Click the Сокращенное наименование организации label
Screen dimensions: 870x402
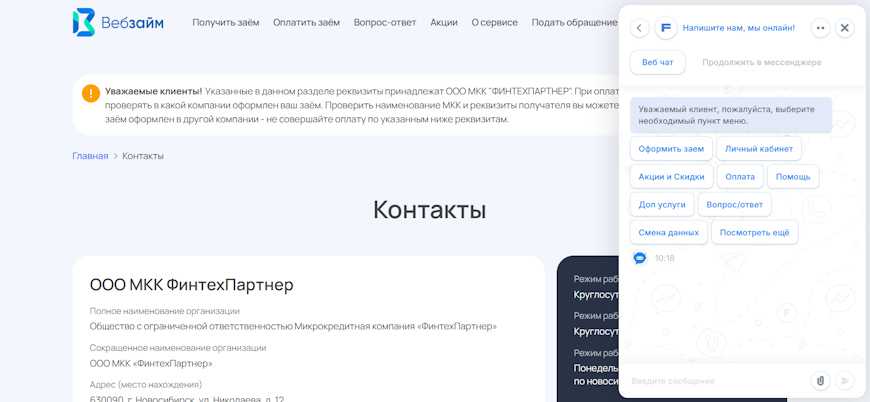pos(178,348)
